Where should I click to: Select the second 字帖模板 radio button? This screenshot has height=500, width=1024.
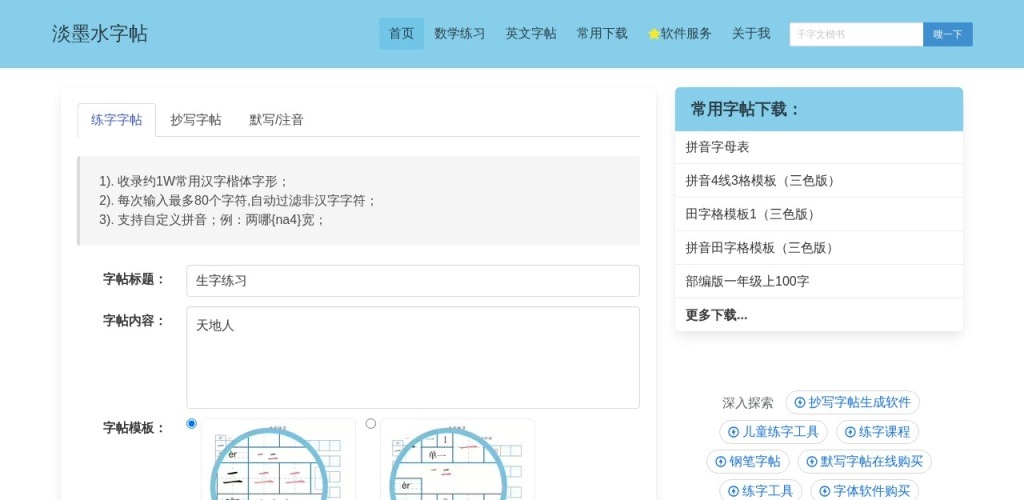click(371, 424)
